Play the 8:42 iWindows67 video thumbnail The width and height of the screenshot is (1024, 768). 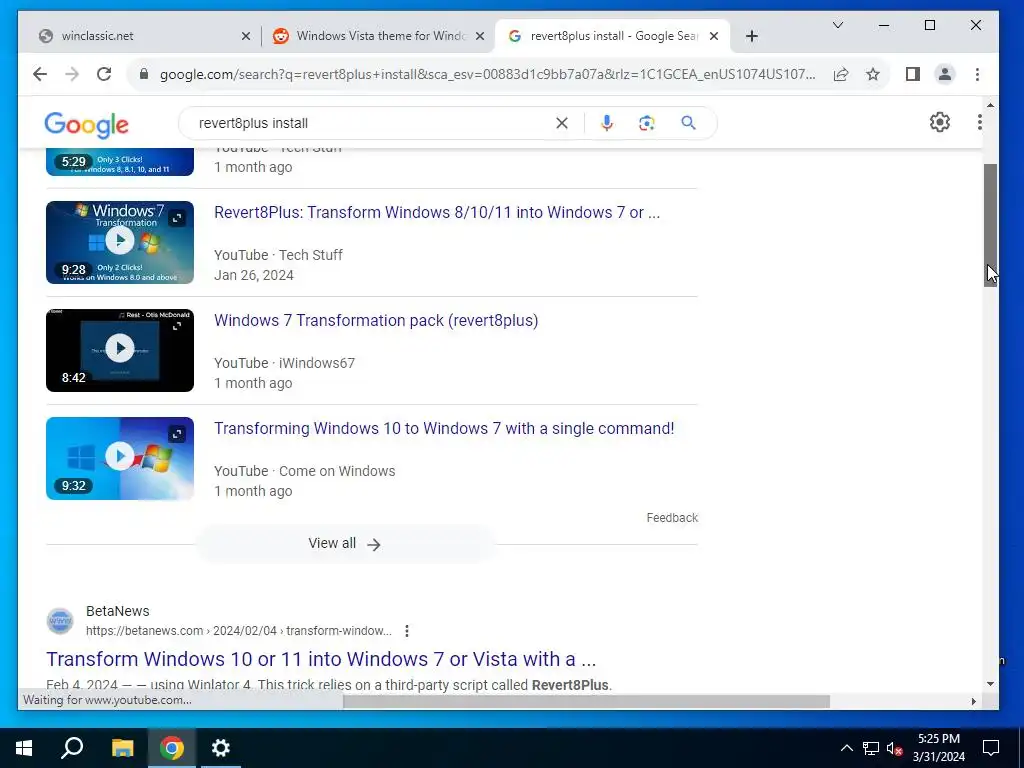tap(120, 350)
